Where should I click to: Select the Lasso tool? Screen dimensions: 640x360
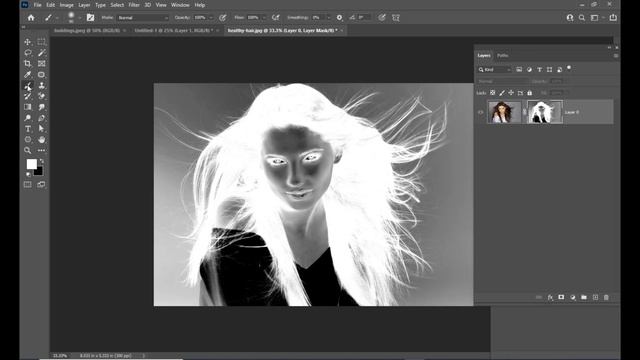click(28, 53)
